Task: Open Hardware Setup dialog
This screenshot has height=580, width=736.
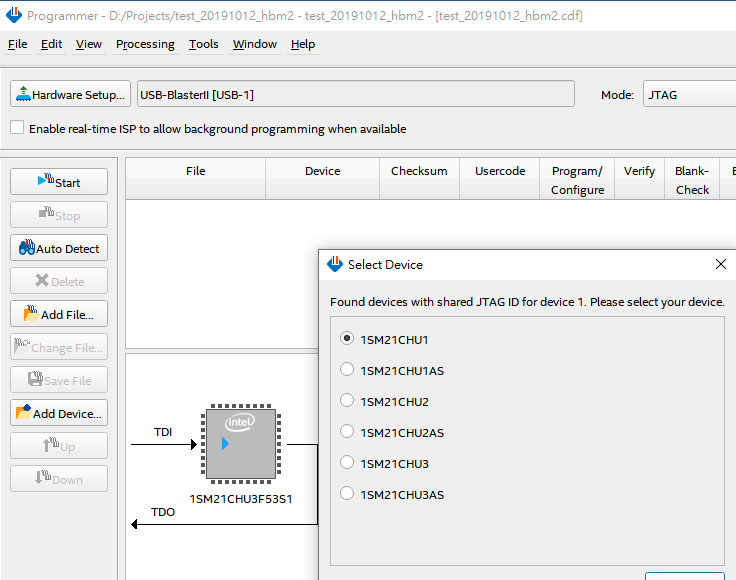Action: (70, 94)
